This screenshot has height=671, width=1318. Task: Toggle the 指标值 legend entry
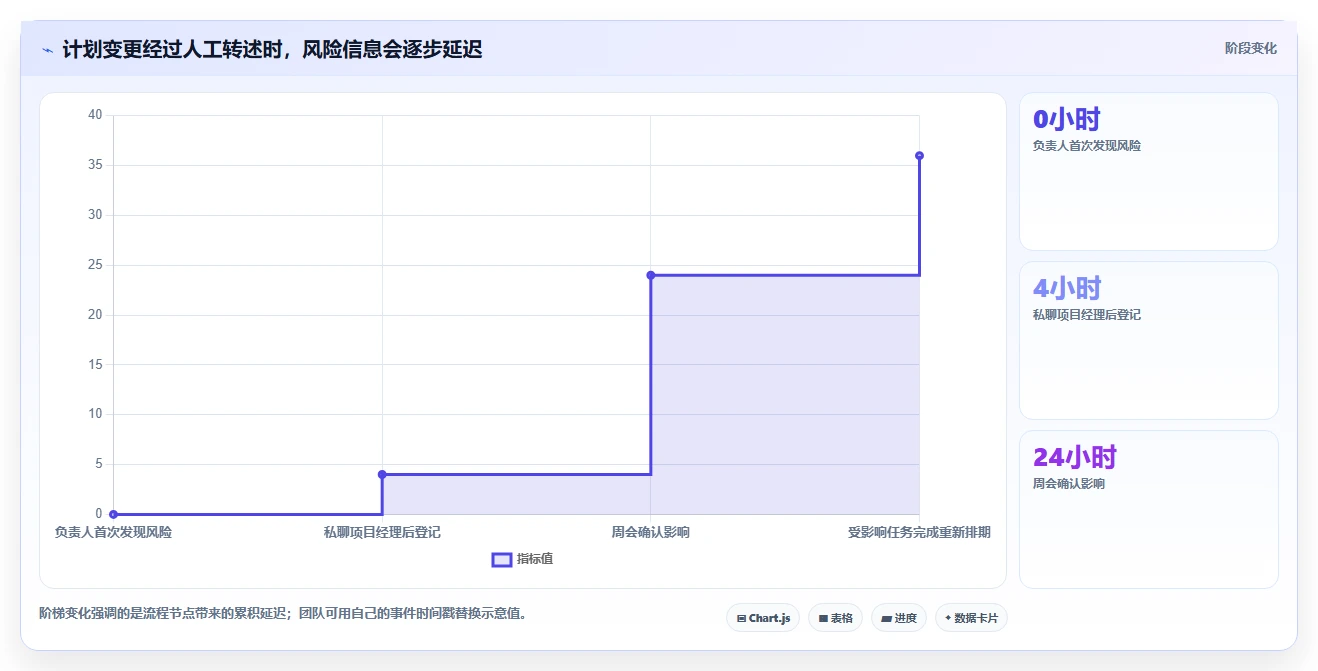pos(522,559)
